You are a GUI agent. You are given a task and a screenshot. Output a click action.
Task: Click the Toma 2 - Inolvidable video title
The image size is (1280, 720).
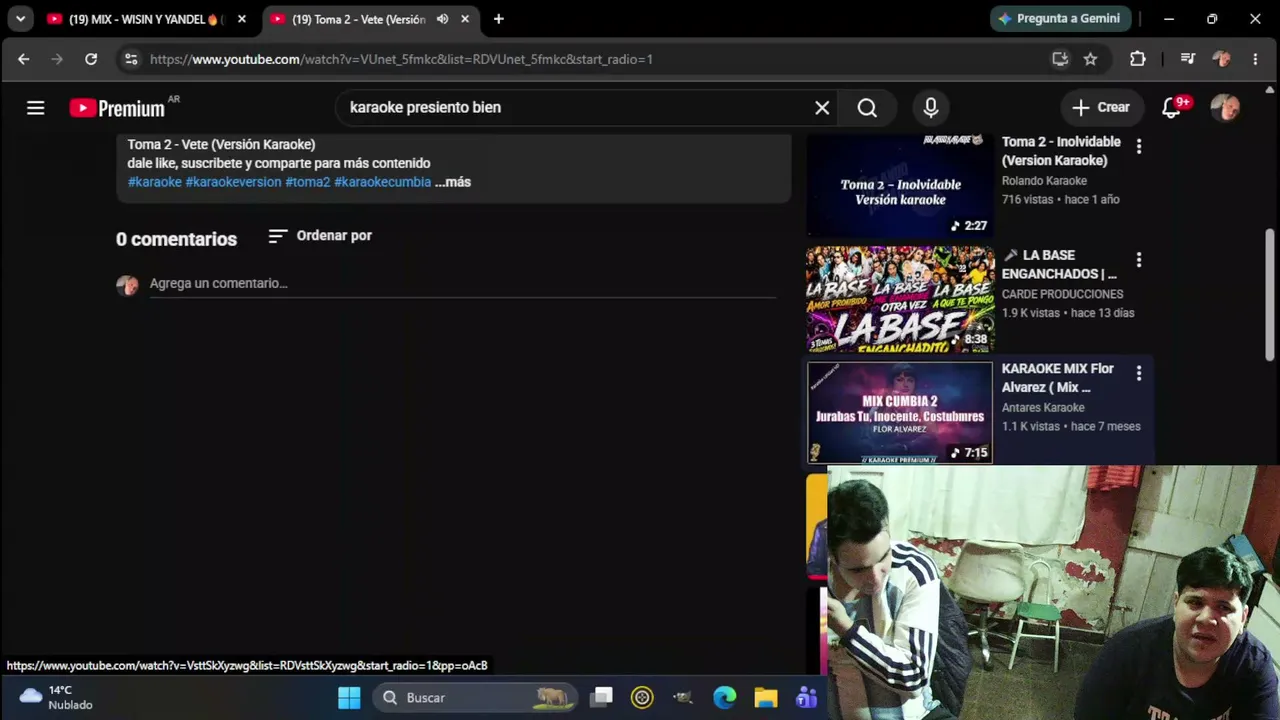click(1061, 151)
